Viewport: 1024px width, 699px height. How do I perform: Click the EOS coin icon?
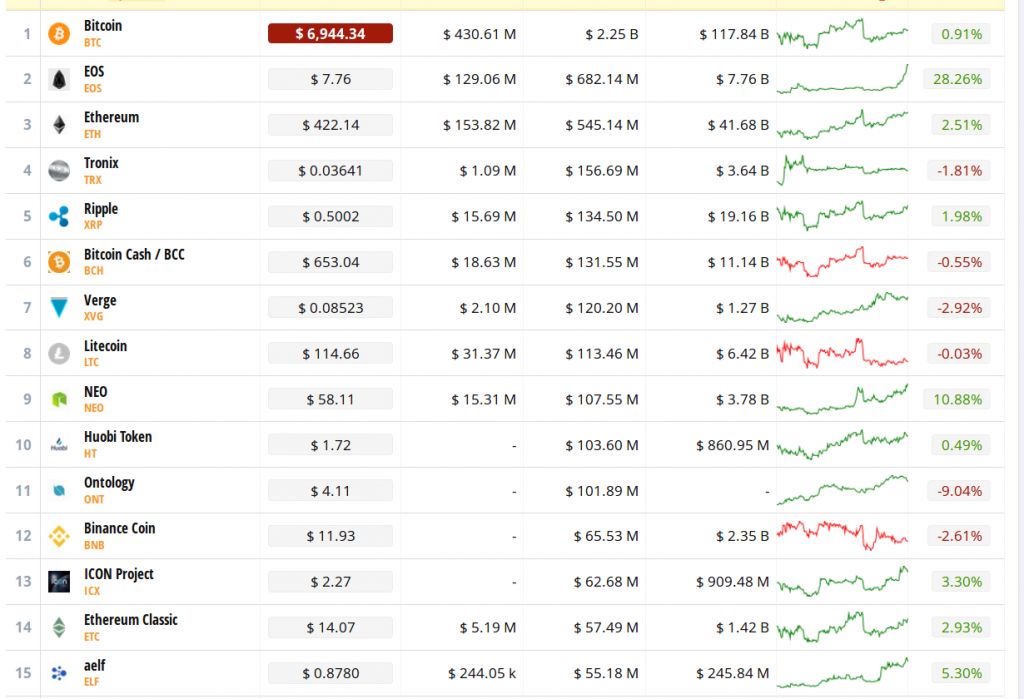coord(59,80)
